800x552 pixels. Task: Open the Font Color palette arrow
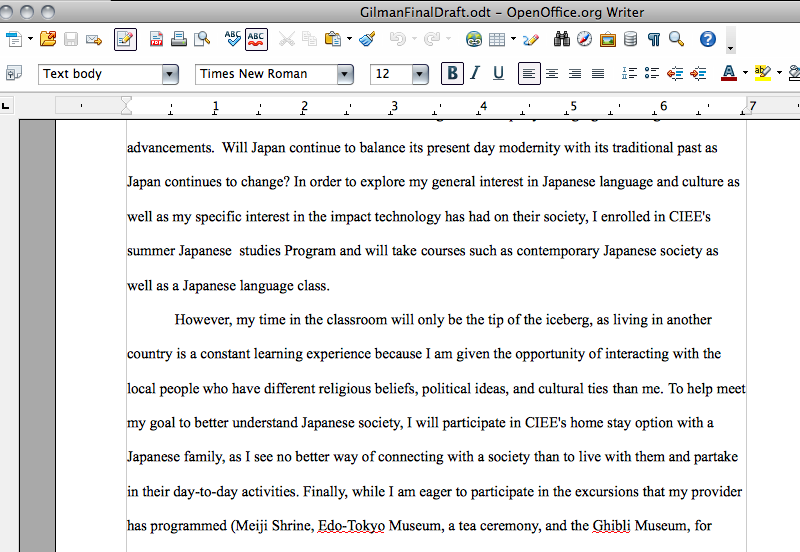[745, 73]
